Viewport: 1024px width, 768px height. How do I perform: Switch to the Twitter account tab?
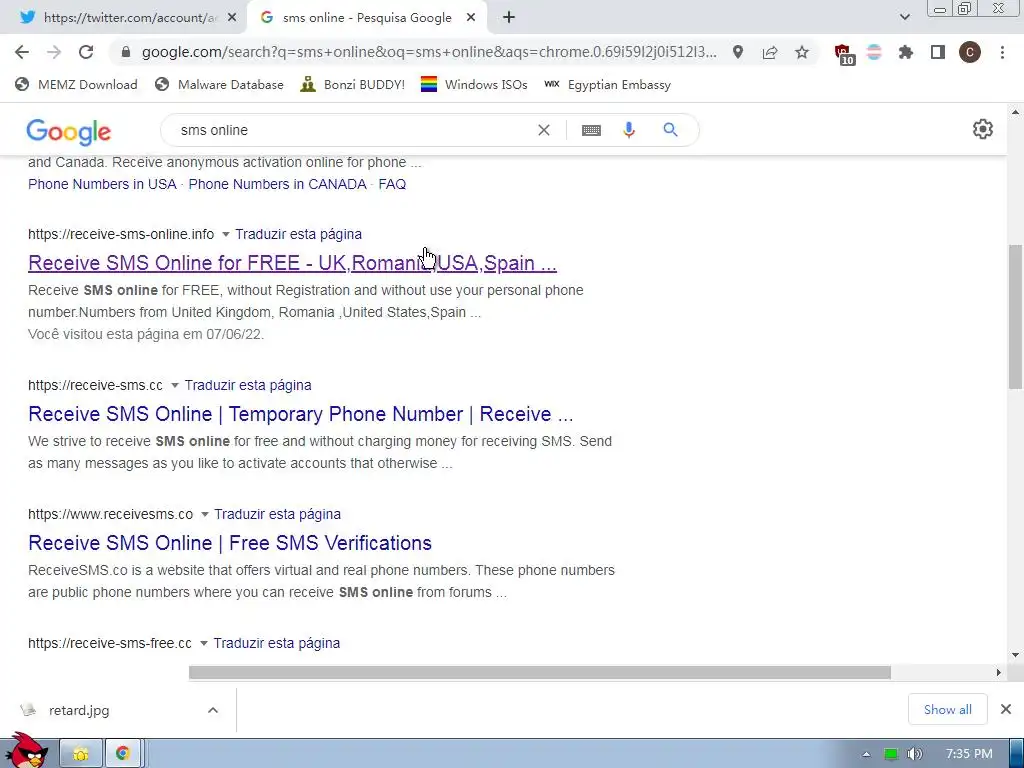[x=124, y=18]
